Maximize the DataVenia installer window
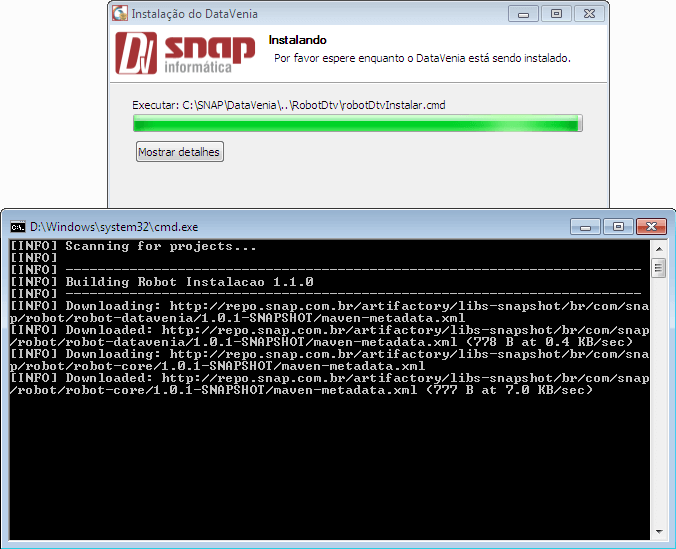 [557, 14]
